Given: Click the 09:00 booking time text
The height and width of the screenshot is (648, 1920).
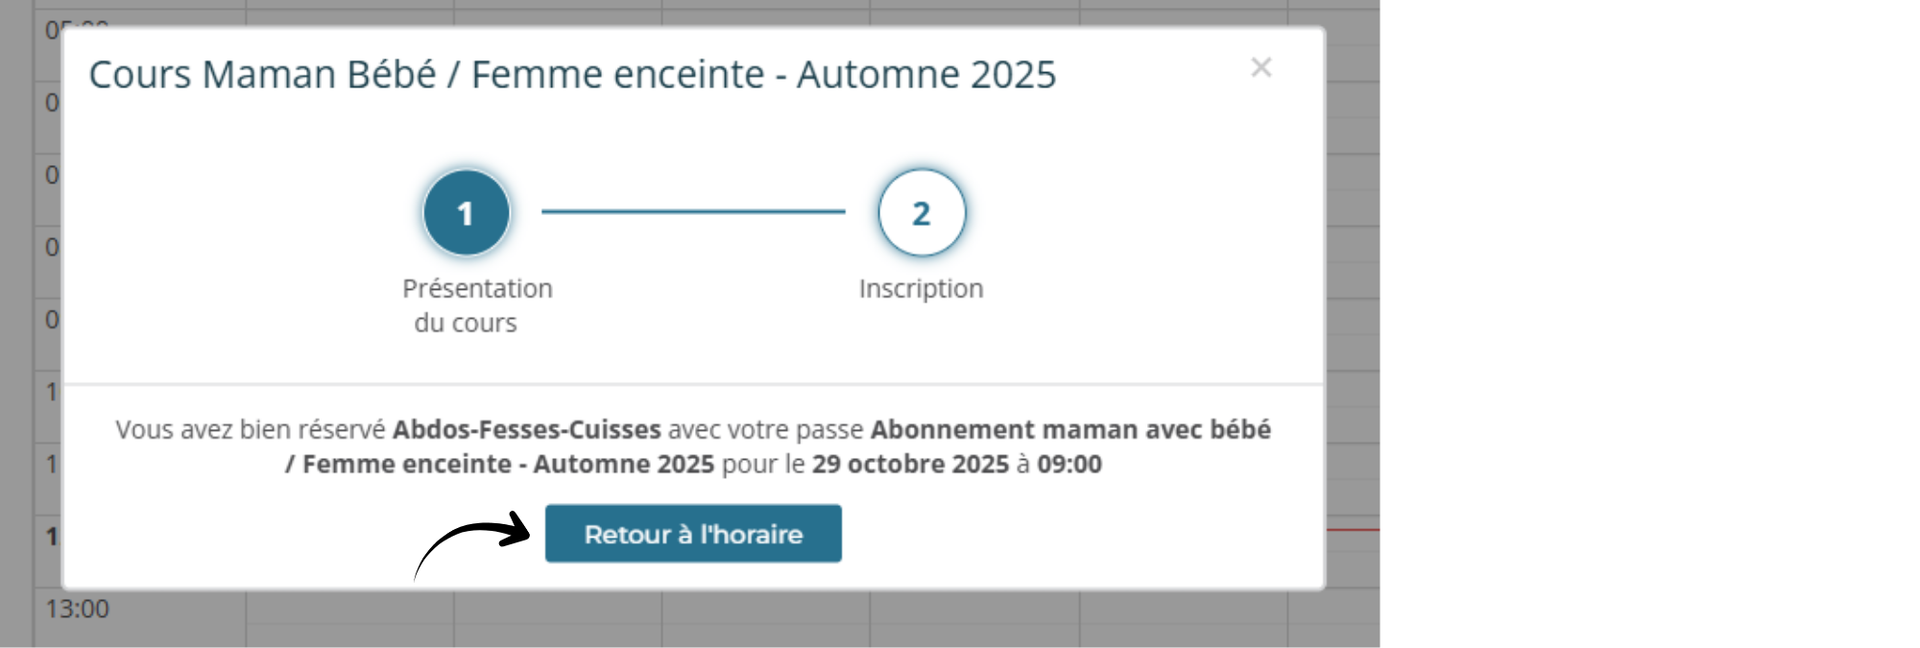Looking at the screenshot, I should tap(1069, 465).
